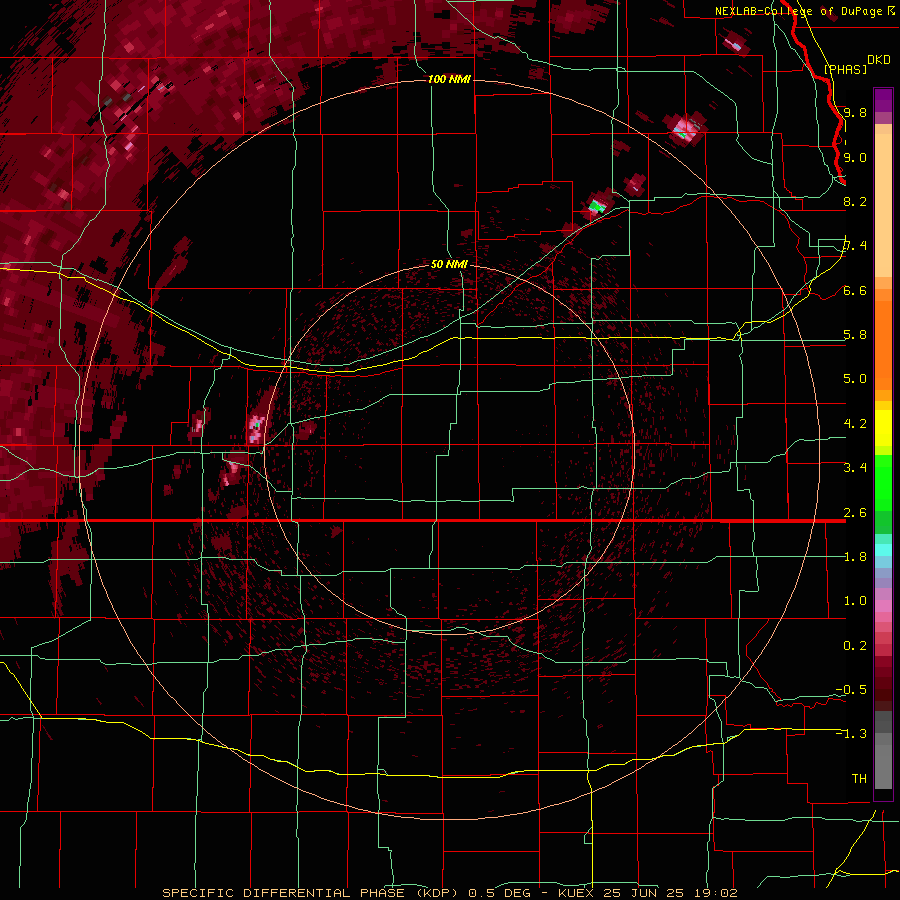Viewport: 900px width, 900px height.
Task: Click the 9.8 value on the scale
Action: tap(855, 112)
